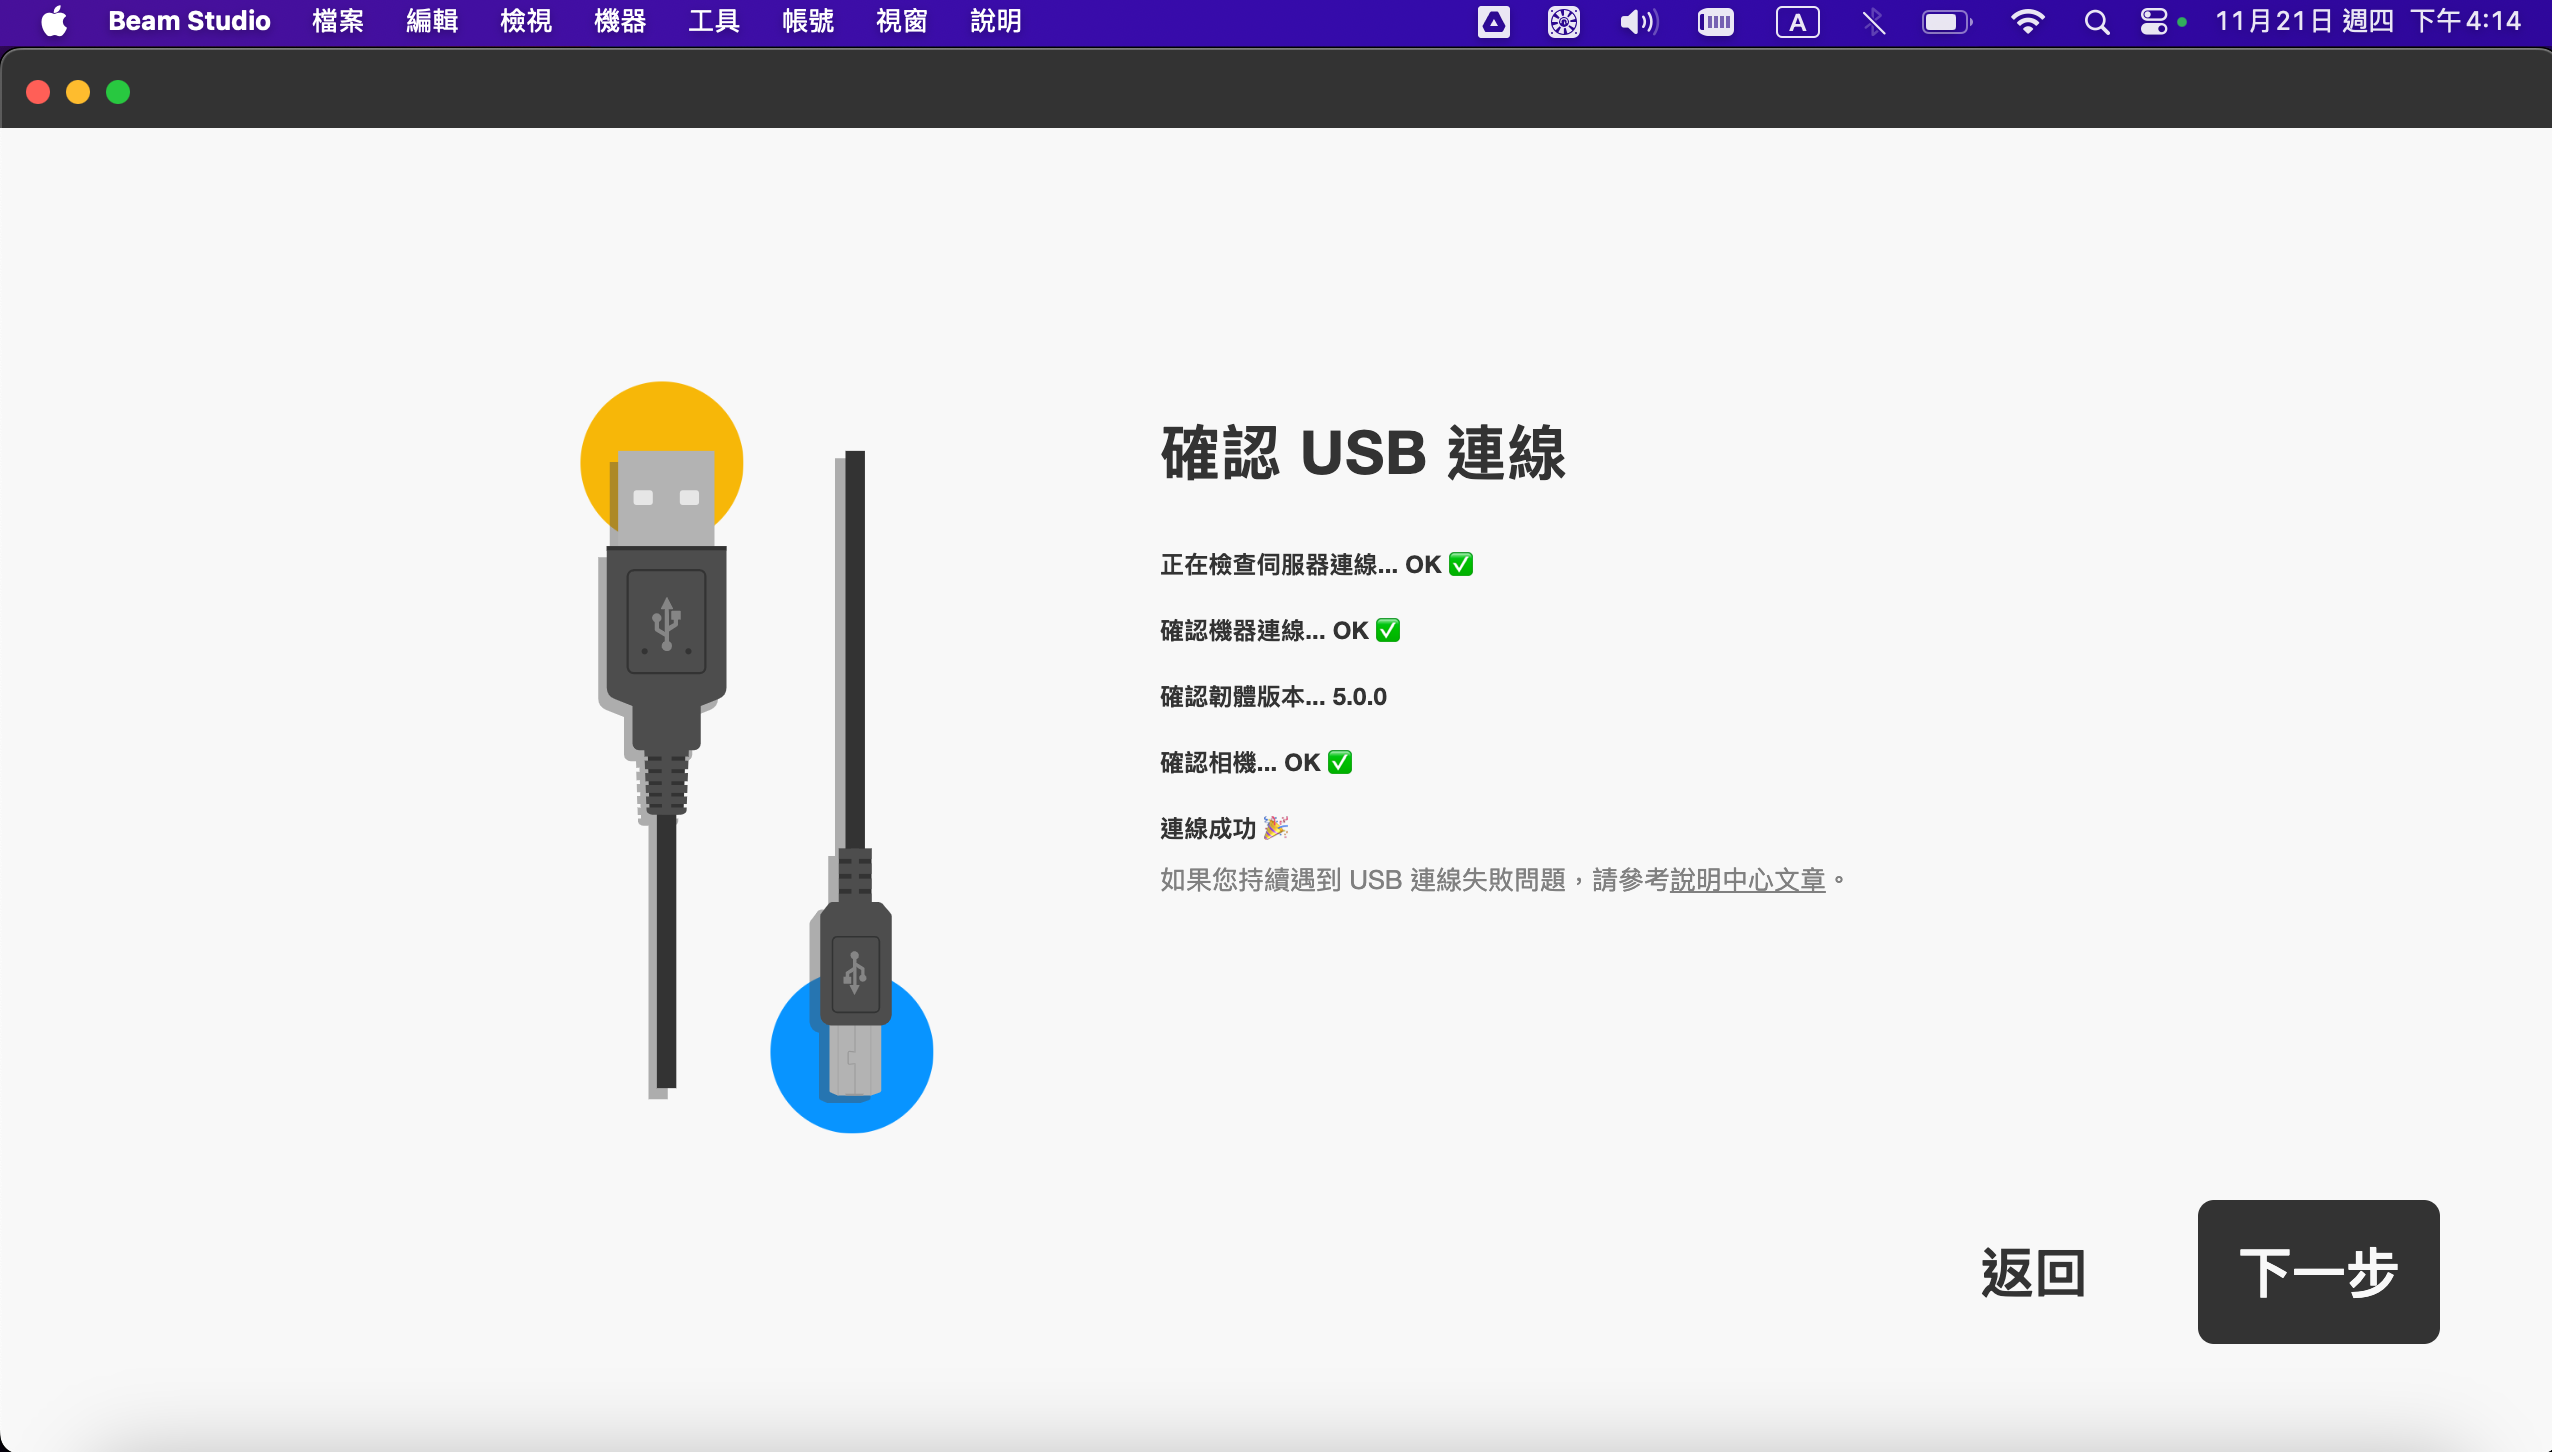This screenshot has width=2552, height=1452.
Task: Open the Apple menu
Action: point(55,21)
